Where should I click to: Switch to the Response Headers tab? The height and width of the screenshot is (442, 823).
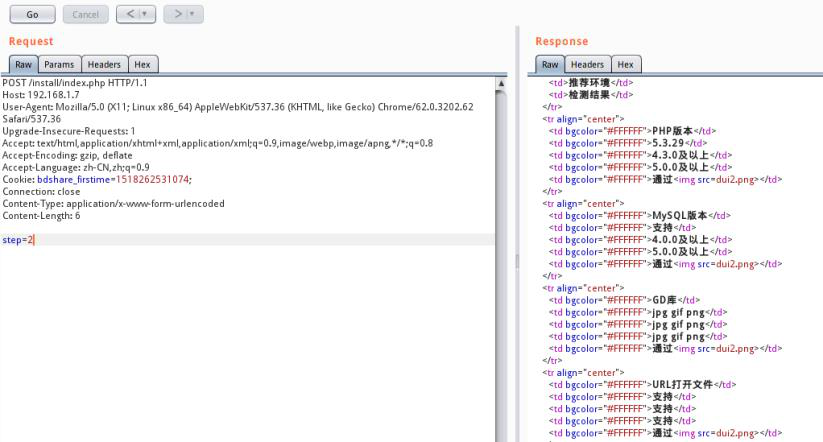pyautogui.click(x=587, y=65)
